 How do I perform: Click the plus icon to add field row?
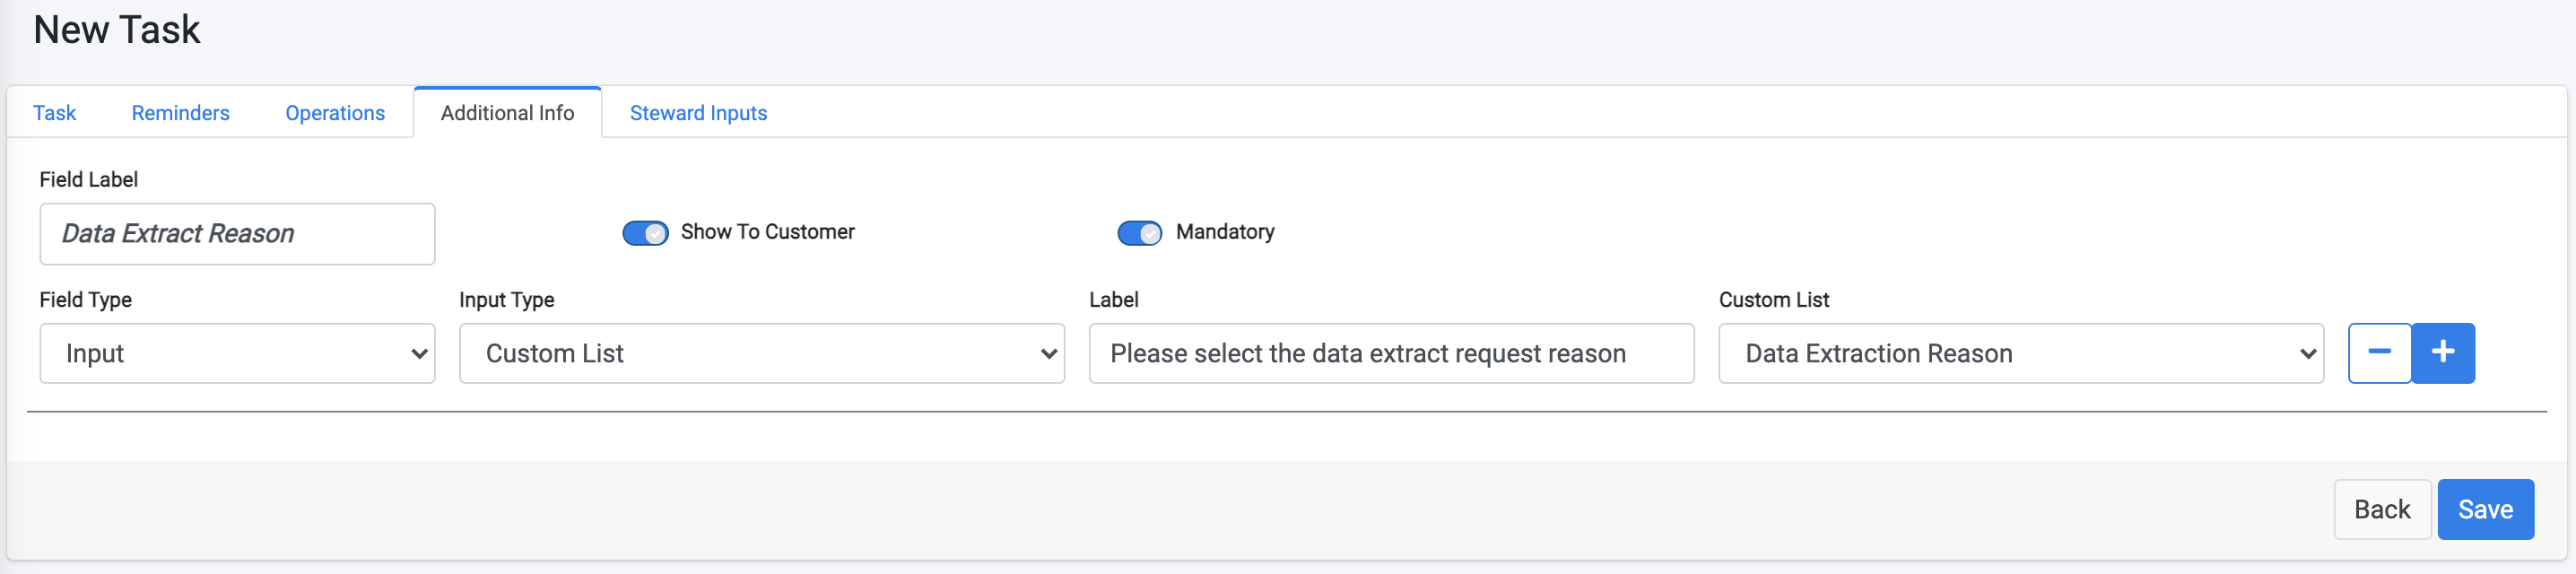[x=2443, y=353]
